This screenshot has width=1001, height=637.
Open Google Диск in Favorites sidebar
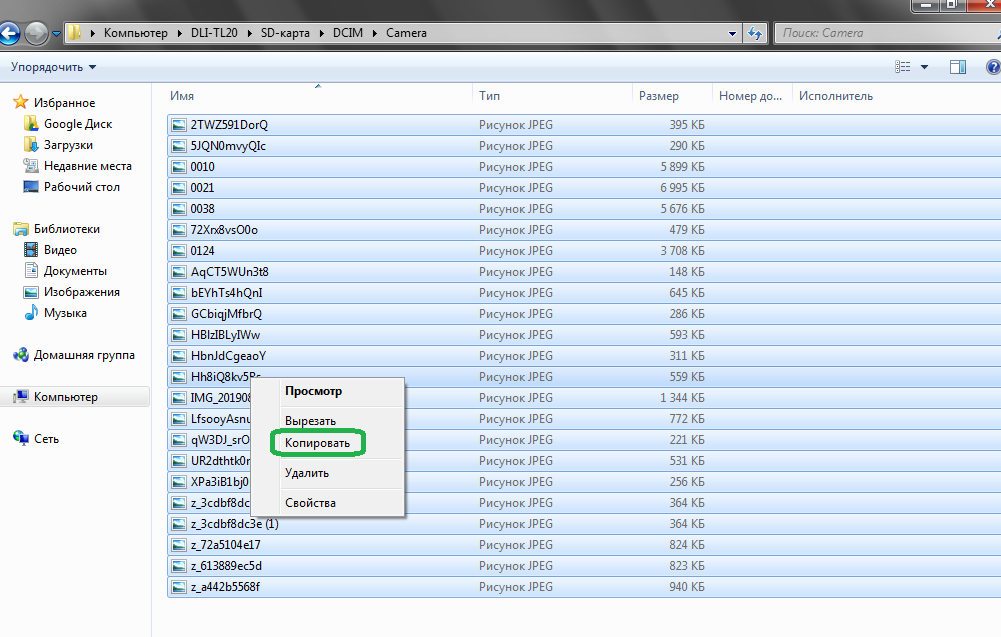[x=77, y=124]
